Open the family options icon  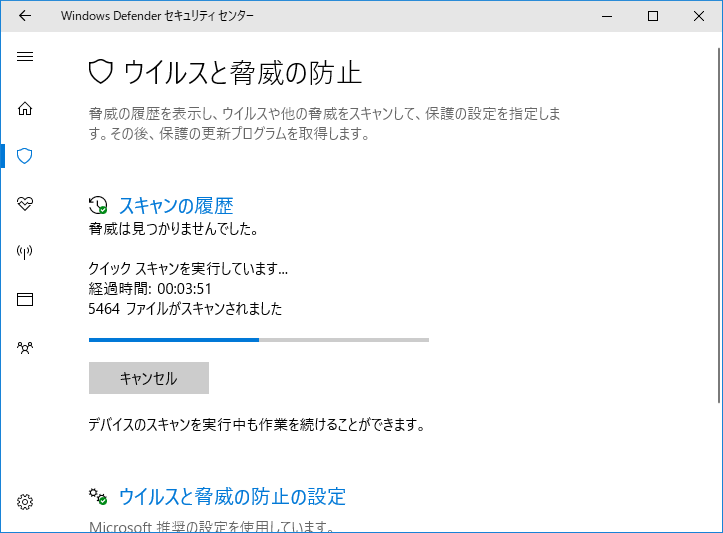tap(25, 347)
